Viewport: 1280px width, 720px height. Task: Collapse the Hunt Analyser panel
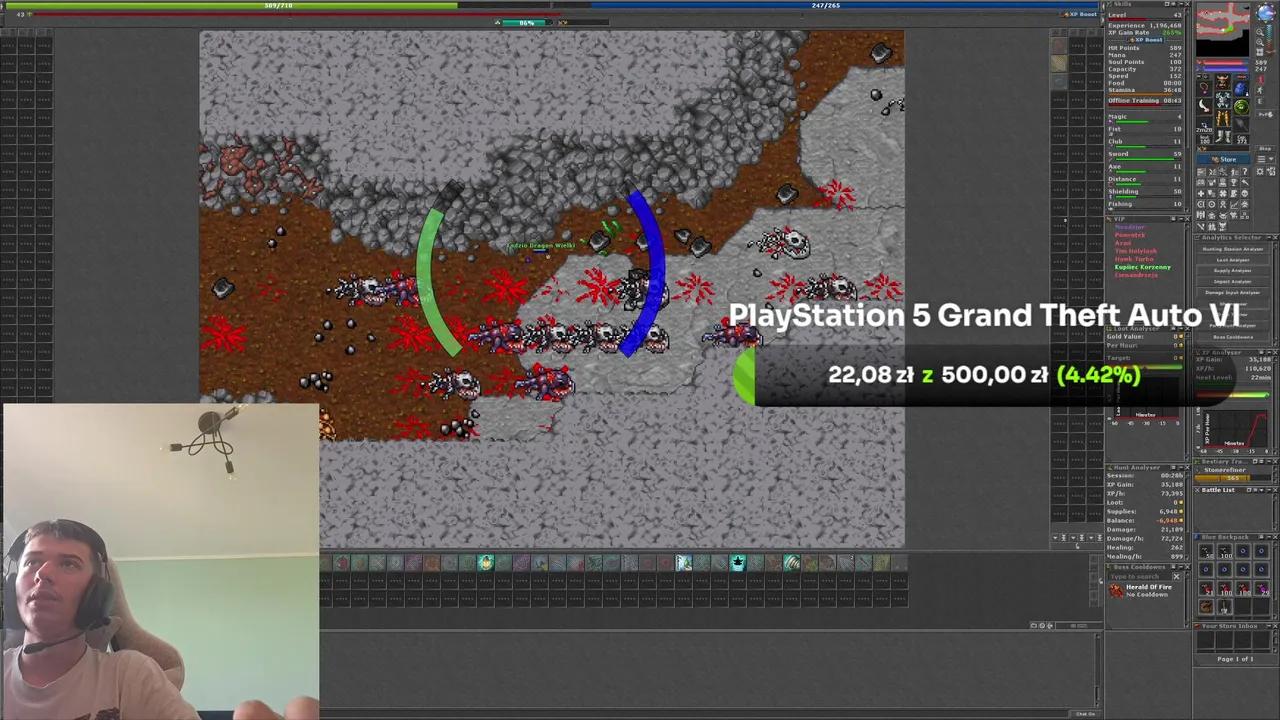coord(1181,467)
